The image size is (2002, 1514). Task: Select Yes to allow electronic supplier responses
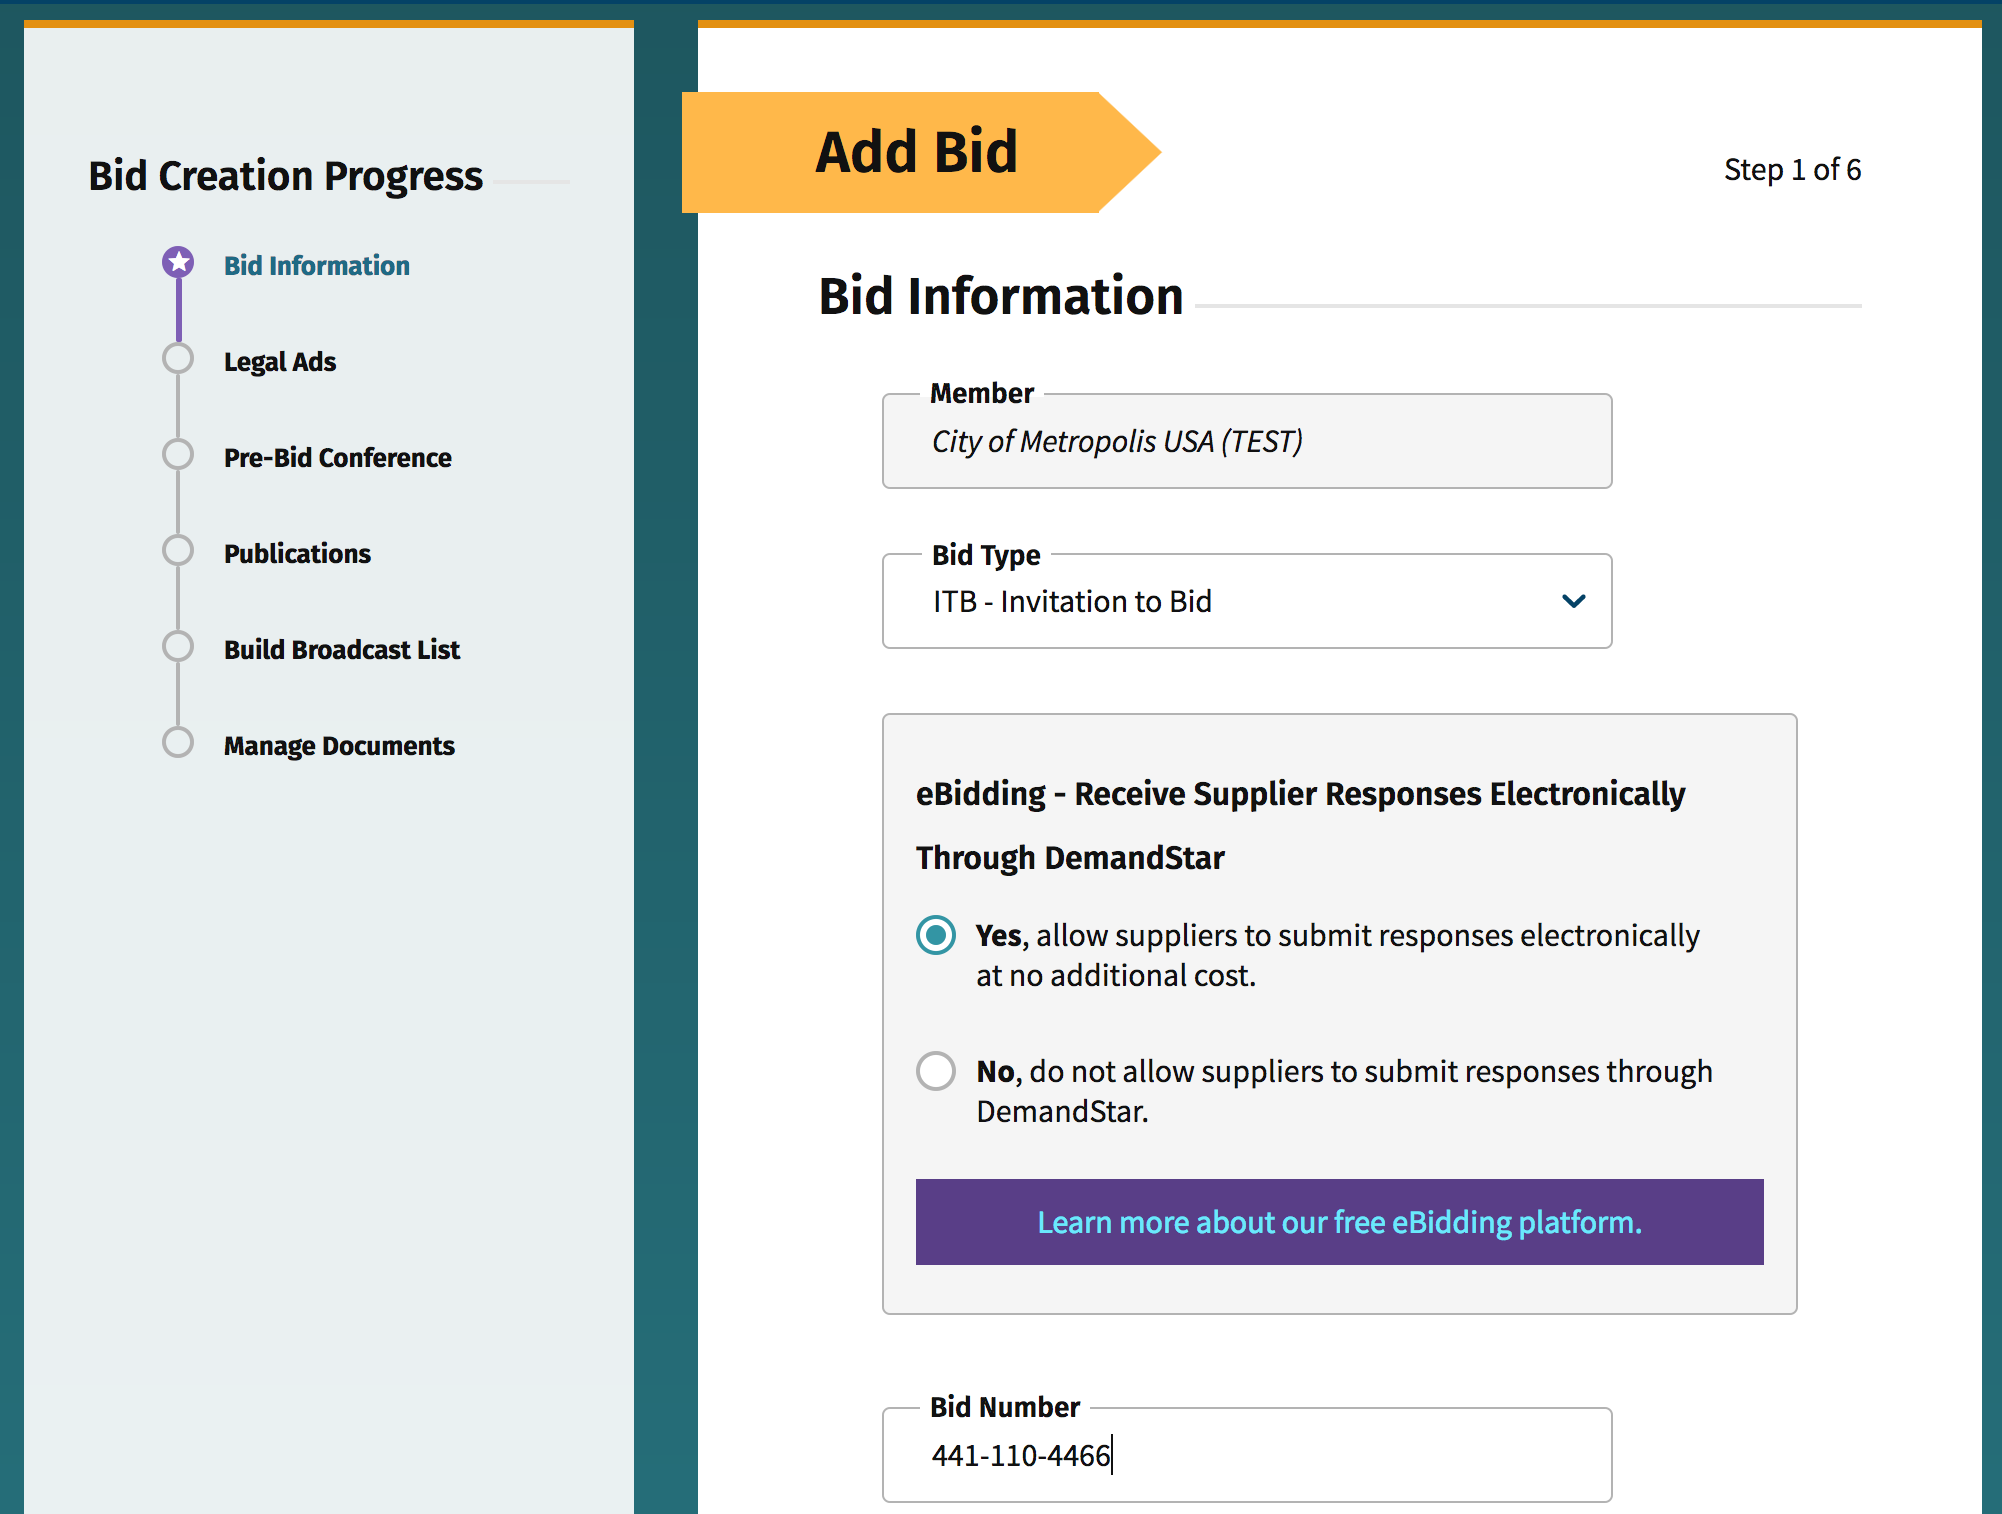point(936,935)
